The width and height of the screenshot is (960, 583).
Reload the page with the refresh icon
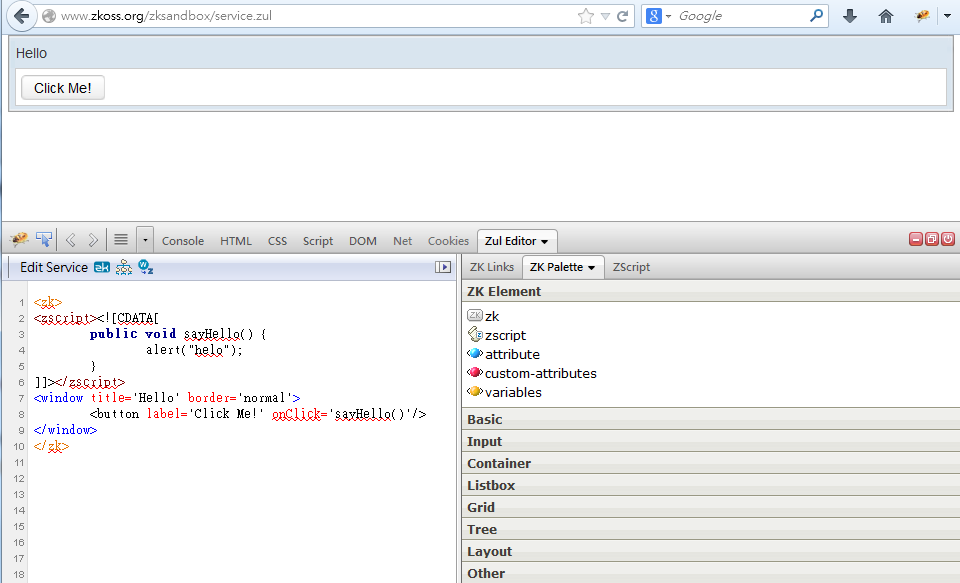click(x=623, y=17)
